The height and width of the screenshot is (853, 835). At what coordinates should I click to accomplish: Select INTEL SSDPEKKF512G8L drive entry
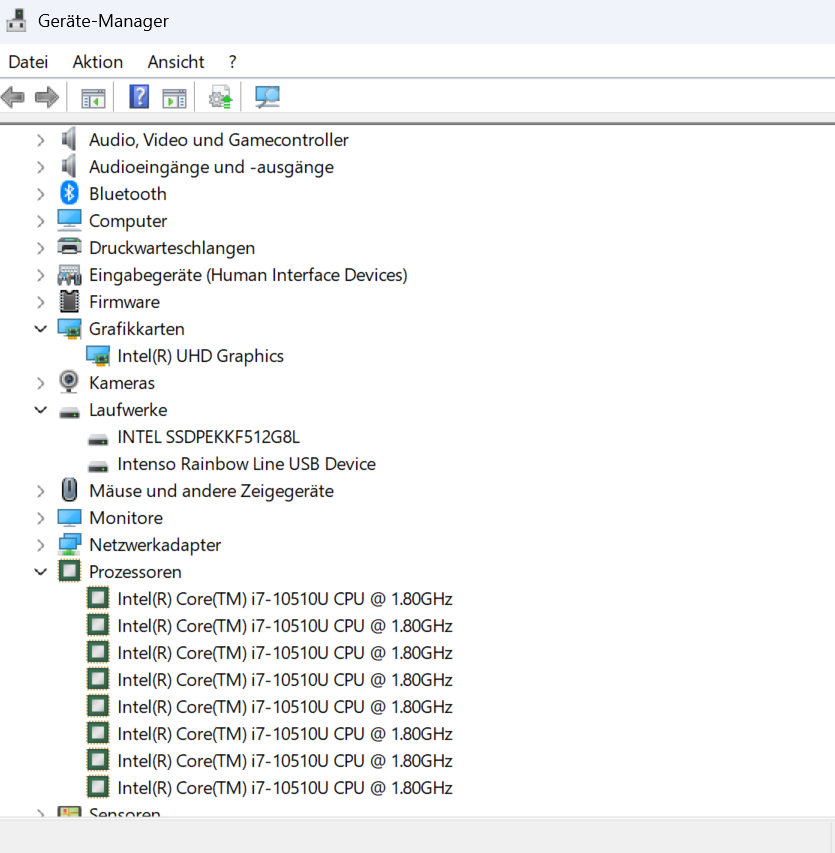coord(208,437)
